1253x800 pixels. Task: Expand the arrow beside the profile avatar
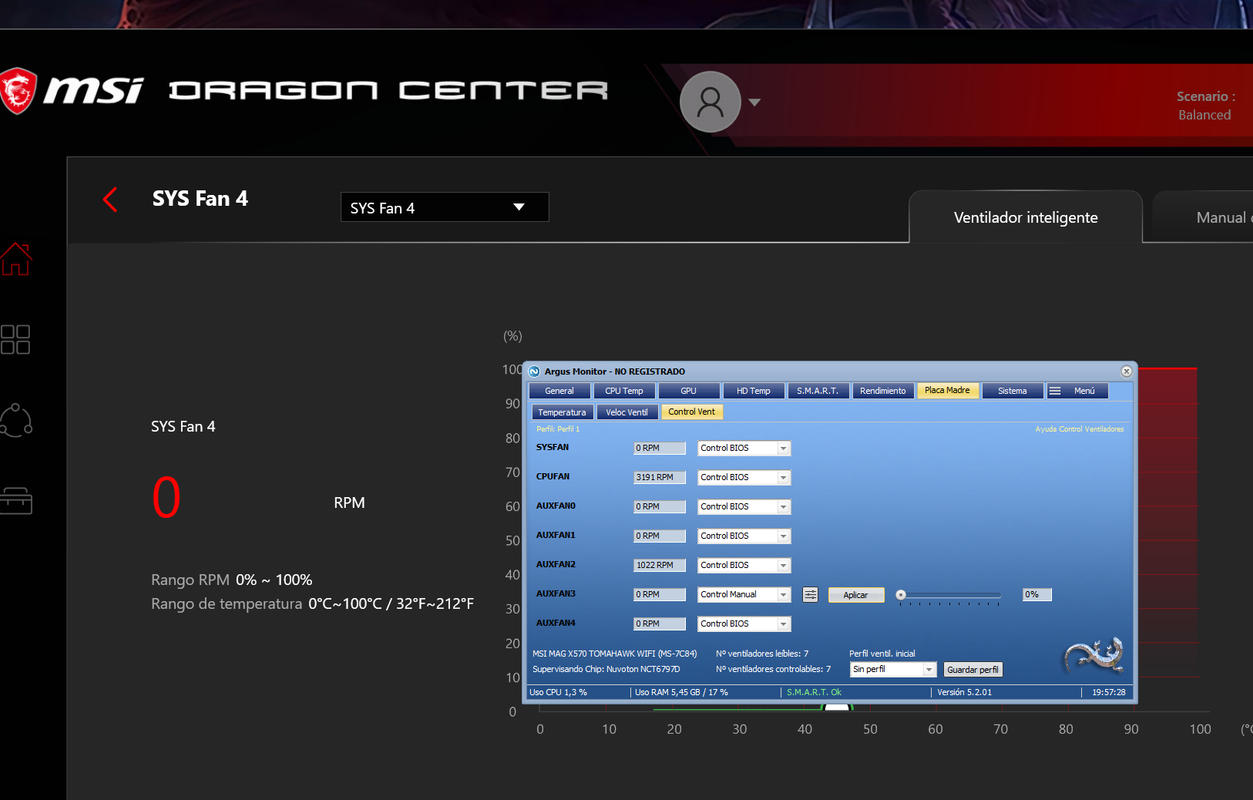[754, 102]
